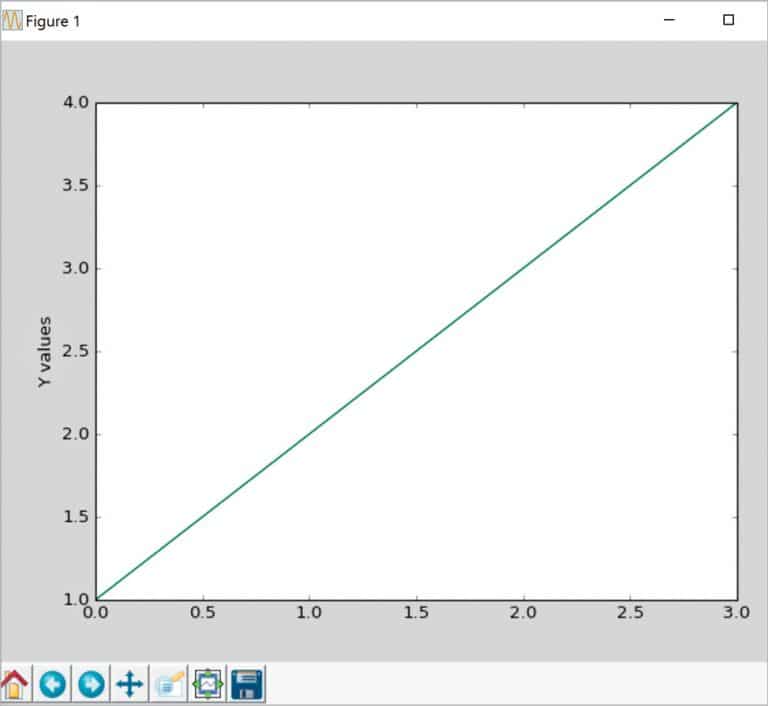The height and width of the screenshot is (706, 768).
Task: Click the Figure 1 window icon
Action: point(12,21)
